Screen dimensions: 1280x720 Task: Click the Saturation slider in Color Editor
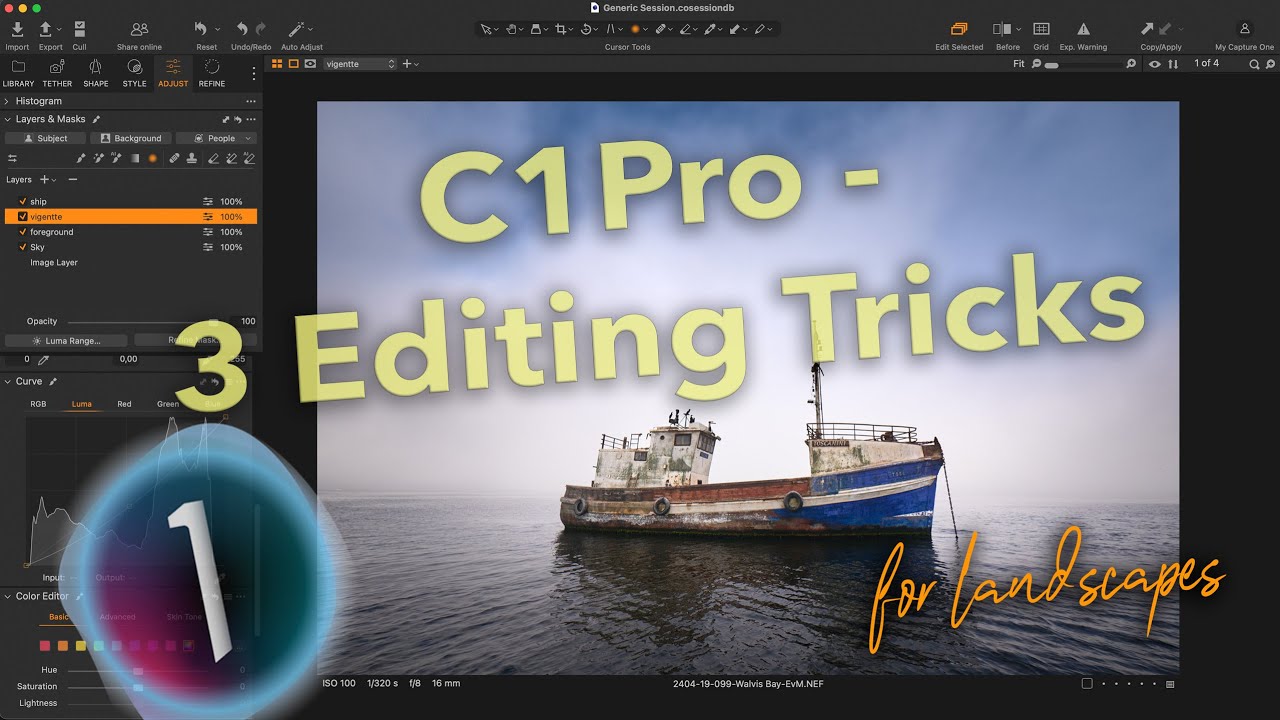pyautogui.click(x=139, y=686)
